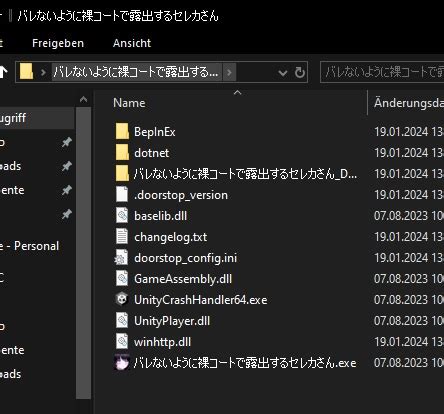The image size is (444, 414).
Task: Select winhttp.dll file name
Action: click(x=162, y=342)
